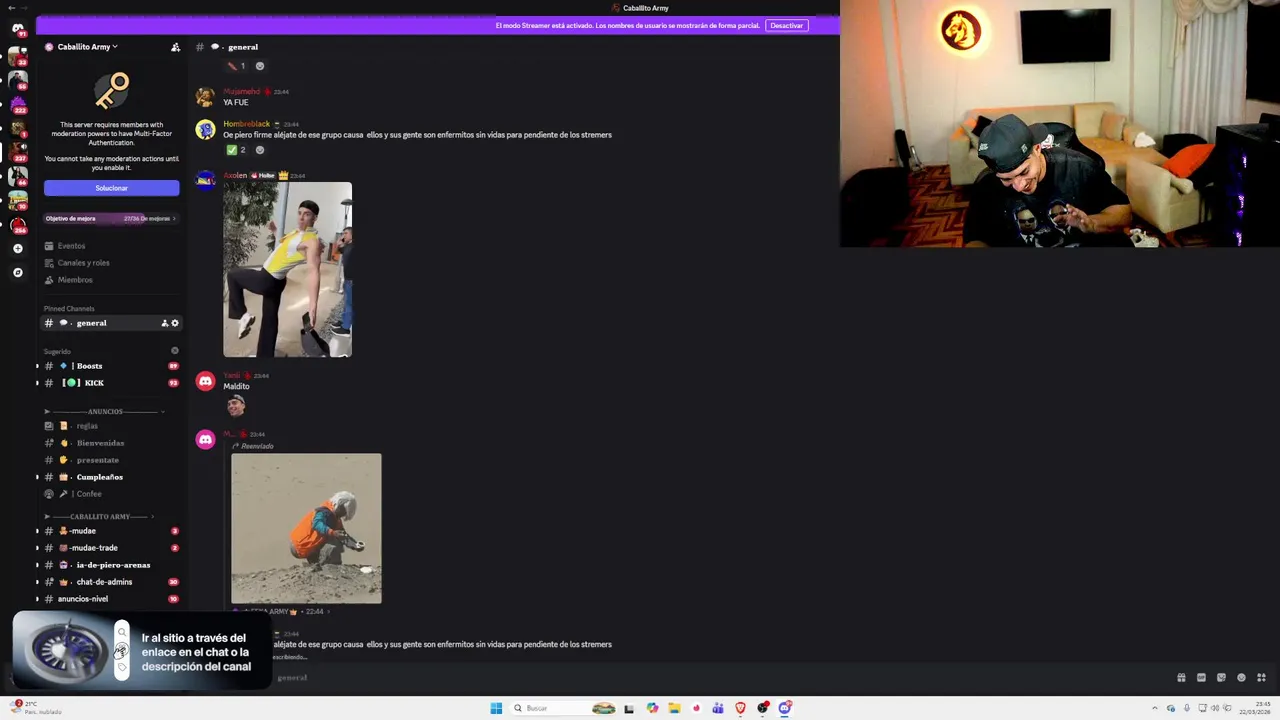Viewport: 1280px width, 720px height.
Task: Open the Objetivo de mejora boost progress bar
Action: 111,218
